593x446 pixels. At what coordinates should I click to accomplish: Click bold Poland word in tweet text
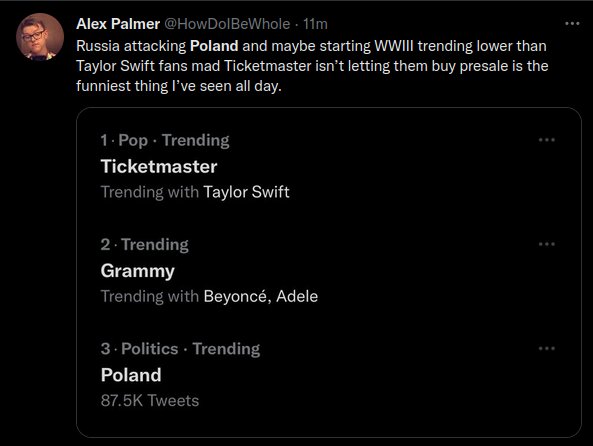214,46
